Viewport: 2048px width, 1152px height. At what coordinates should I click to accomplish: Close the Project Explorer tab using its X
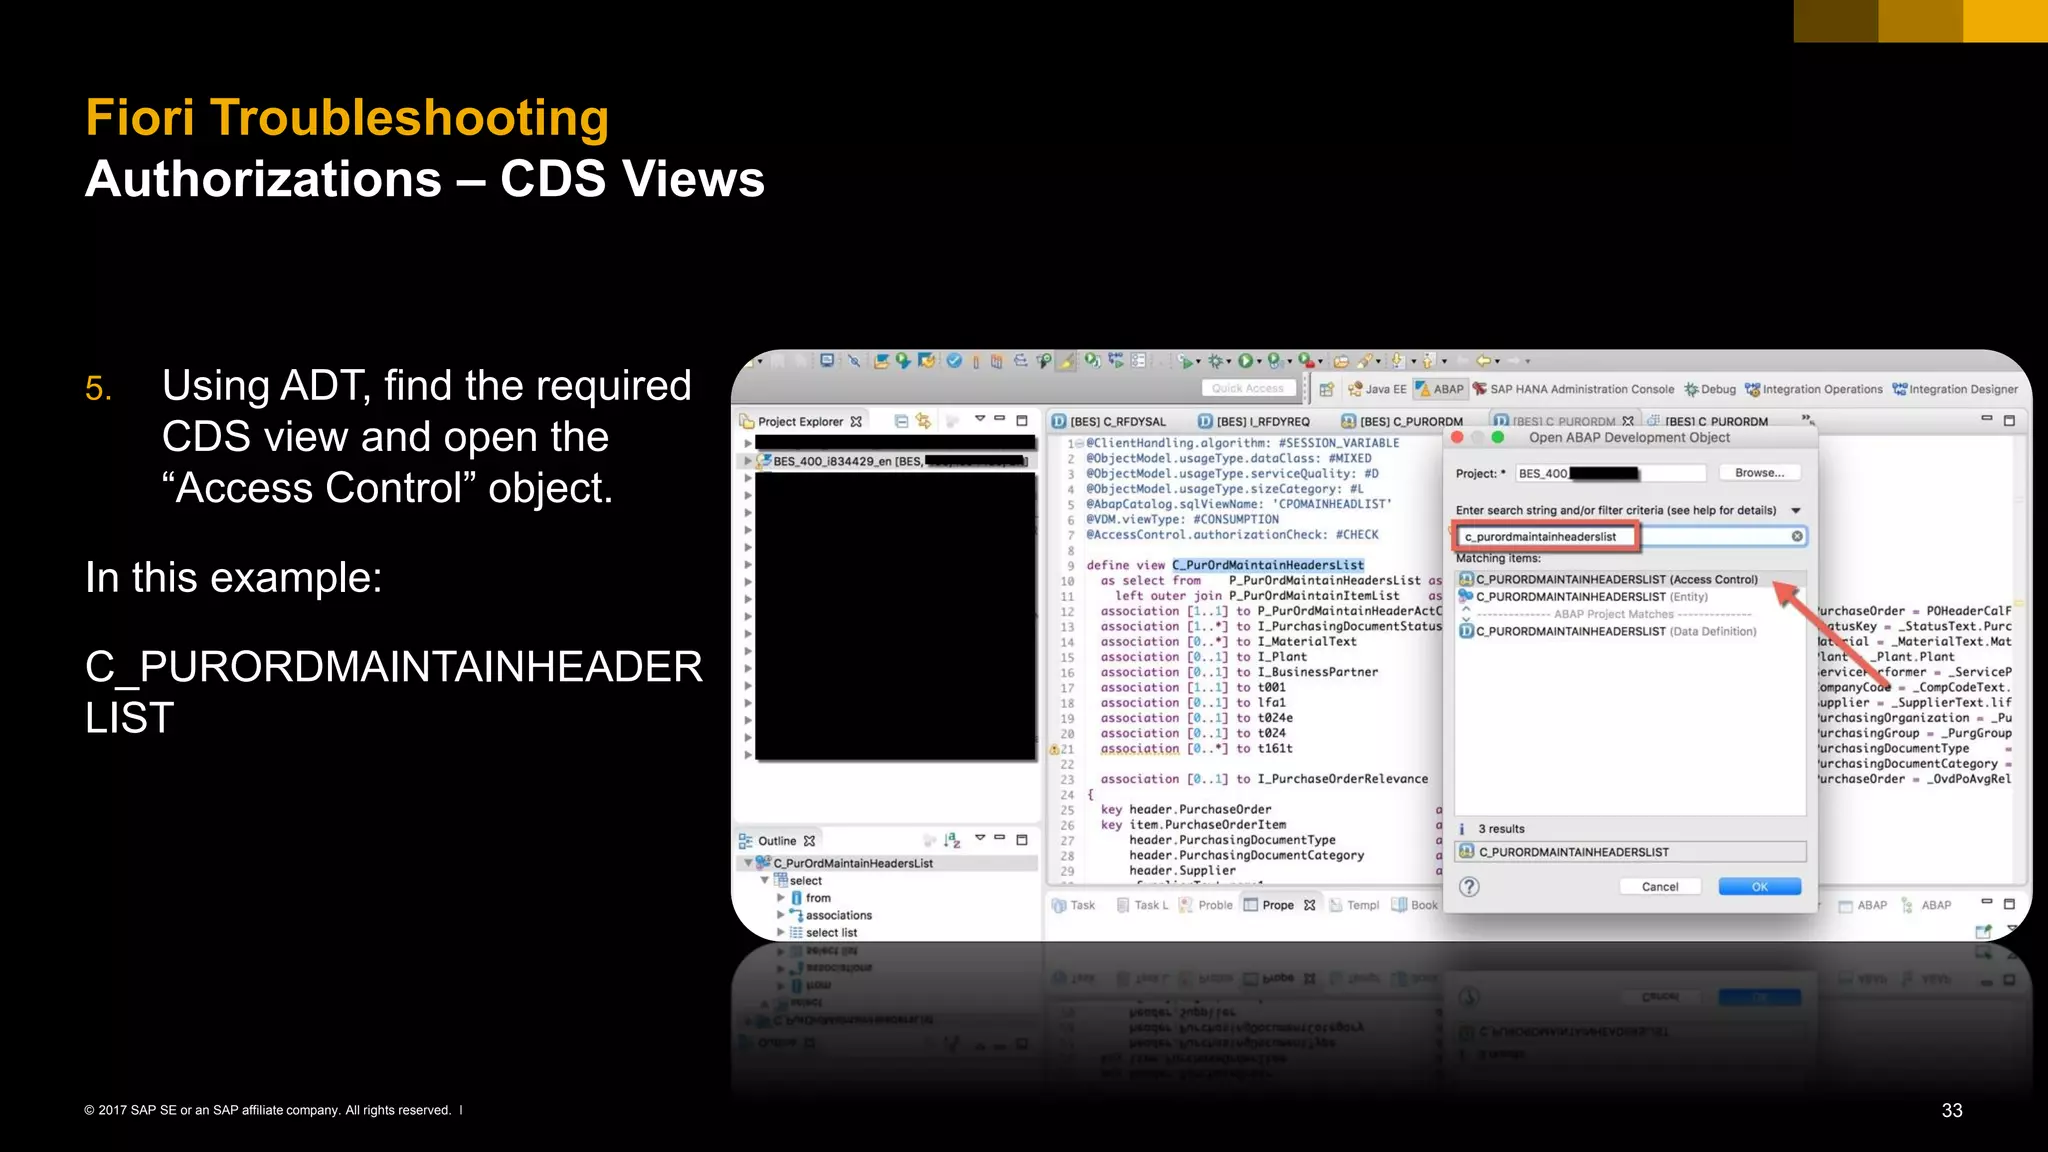[x=856, y=422]
